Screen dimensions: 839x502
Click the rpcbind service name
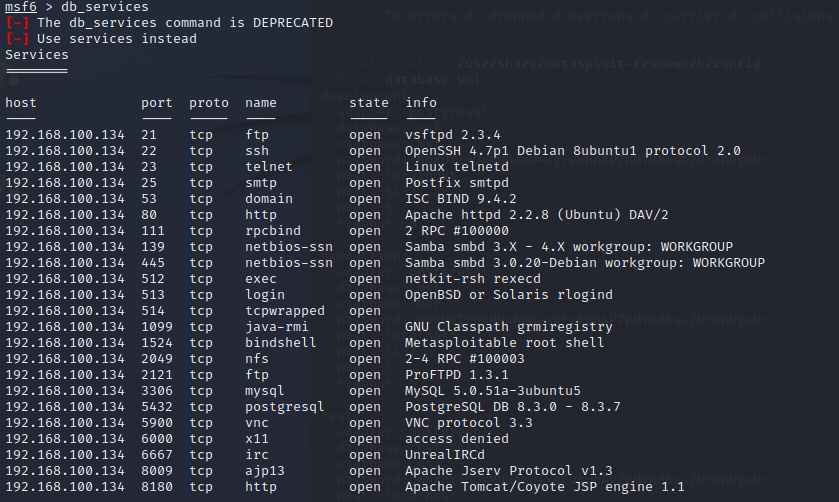pos(273,231)
